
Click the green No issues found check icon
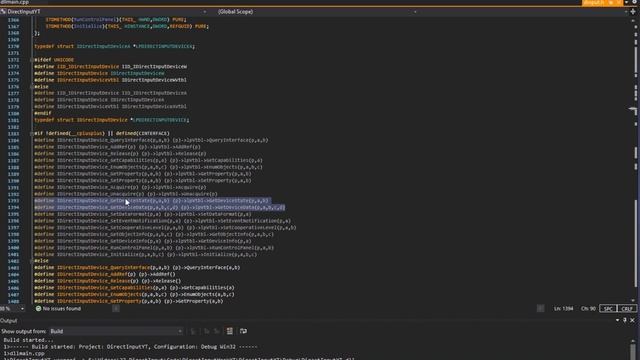click(x=38, y=309)
